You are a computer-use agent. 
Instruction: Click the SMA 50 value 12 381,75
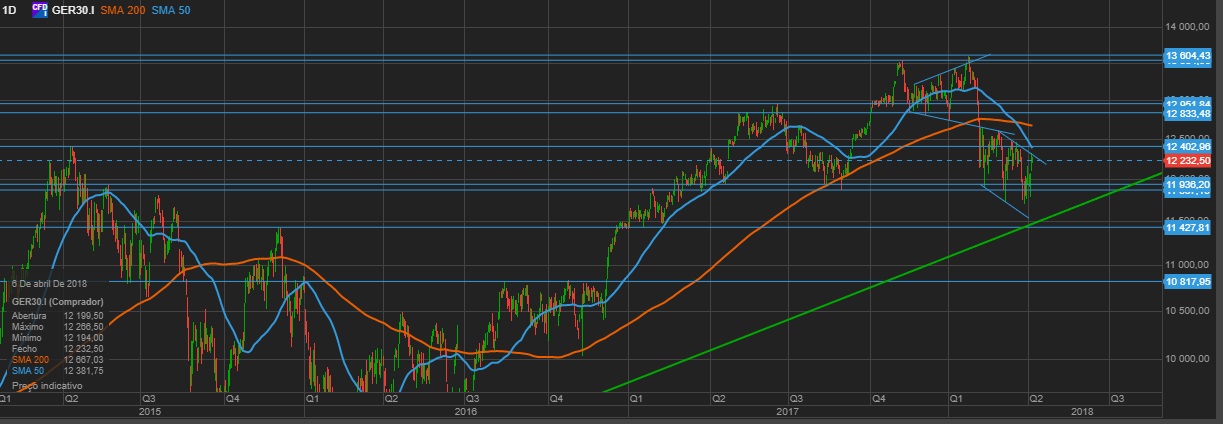[x=84, y=369]
